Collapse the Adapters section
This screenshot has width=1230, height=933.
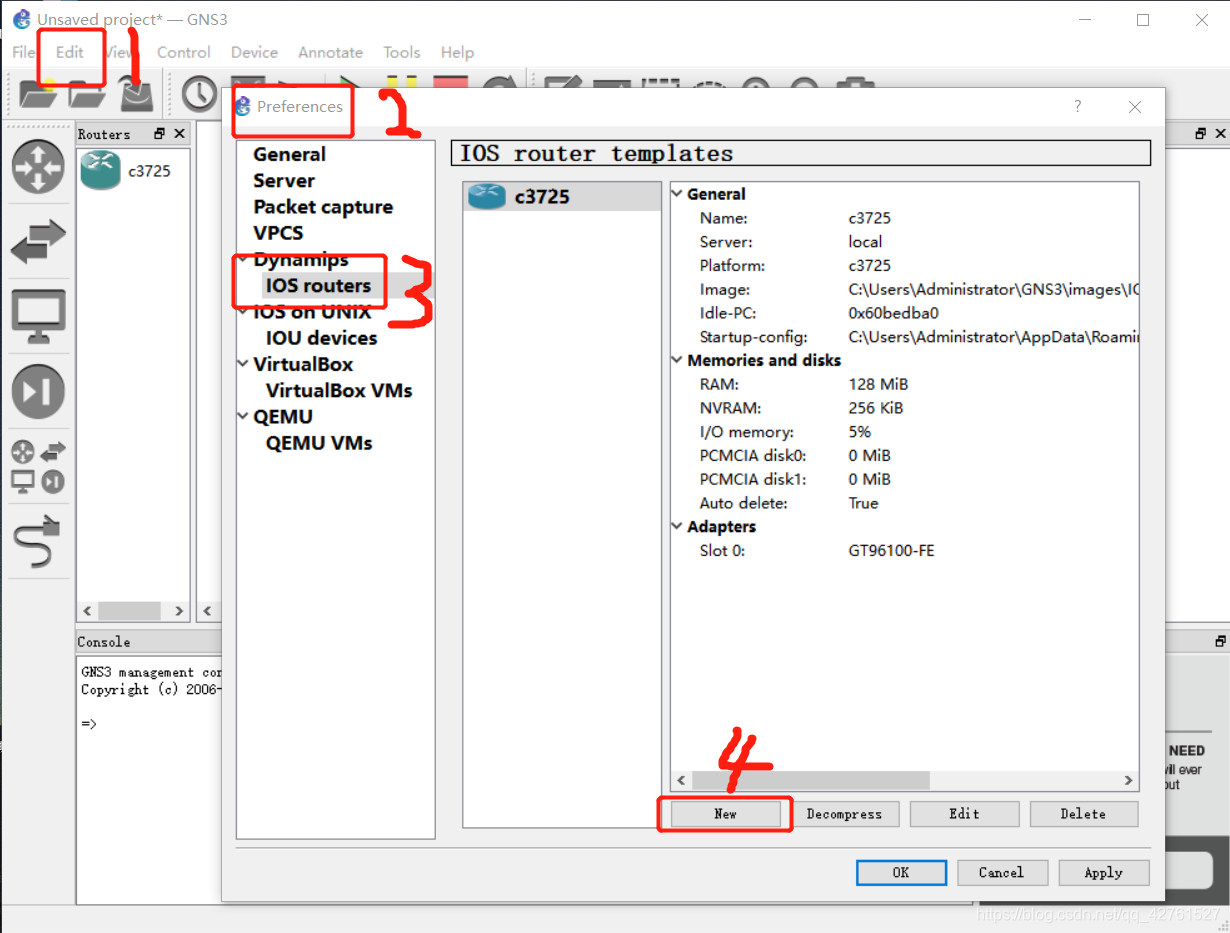point(677,526)
